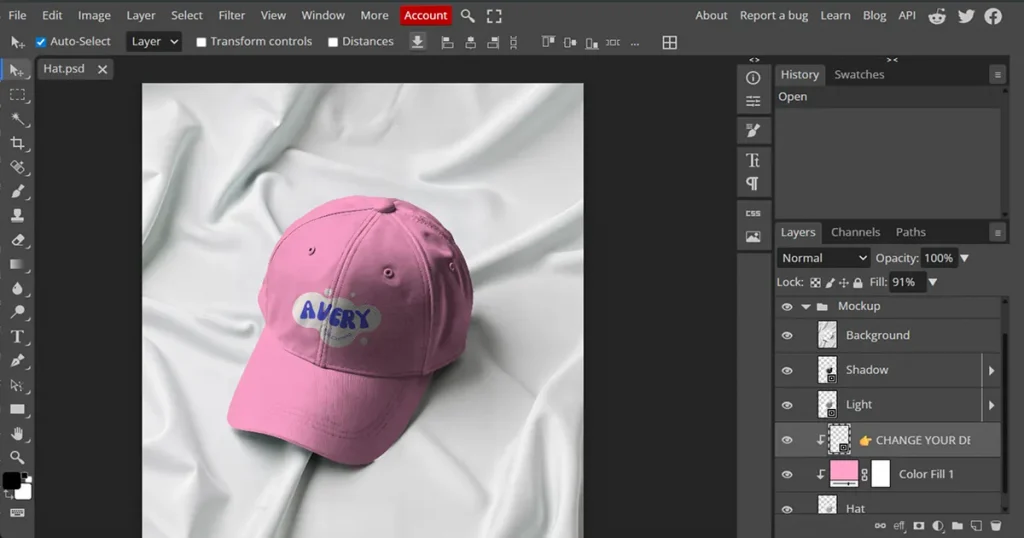Enable the Transform controls checkbox
The image size is (1024, 538).
pos(201,42)
